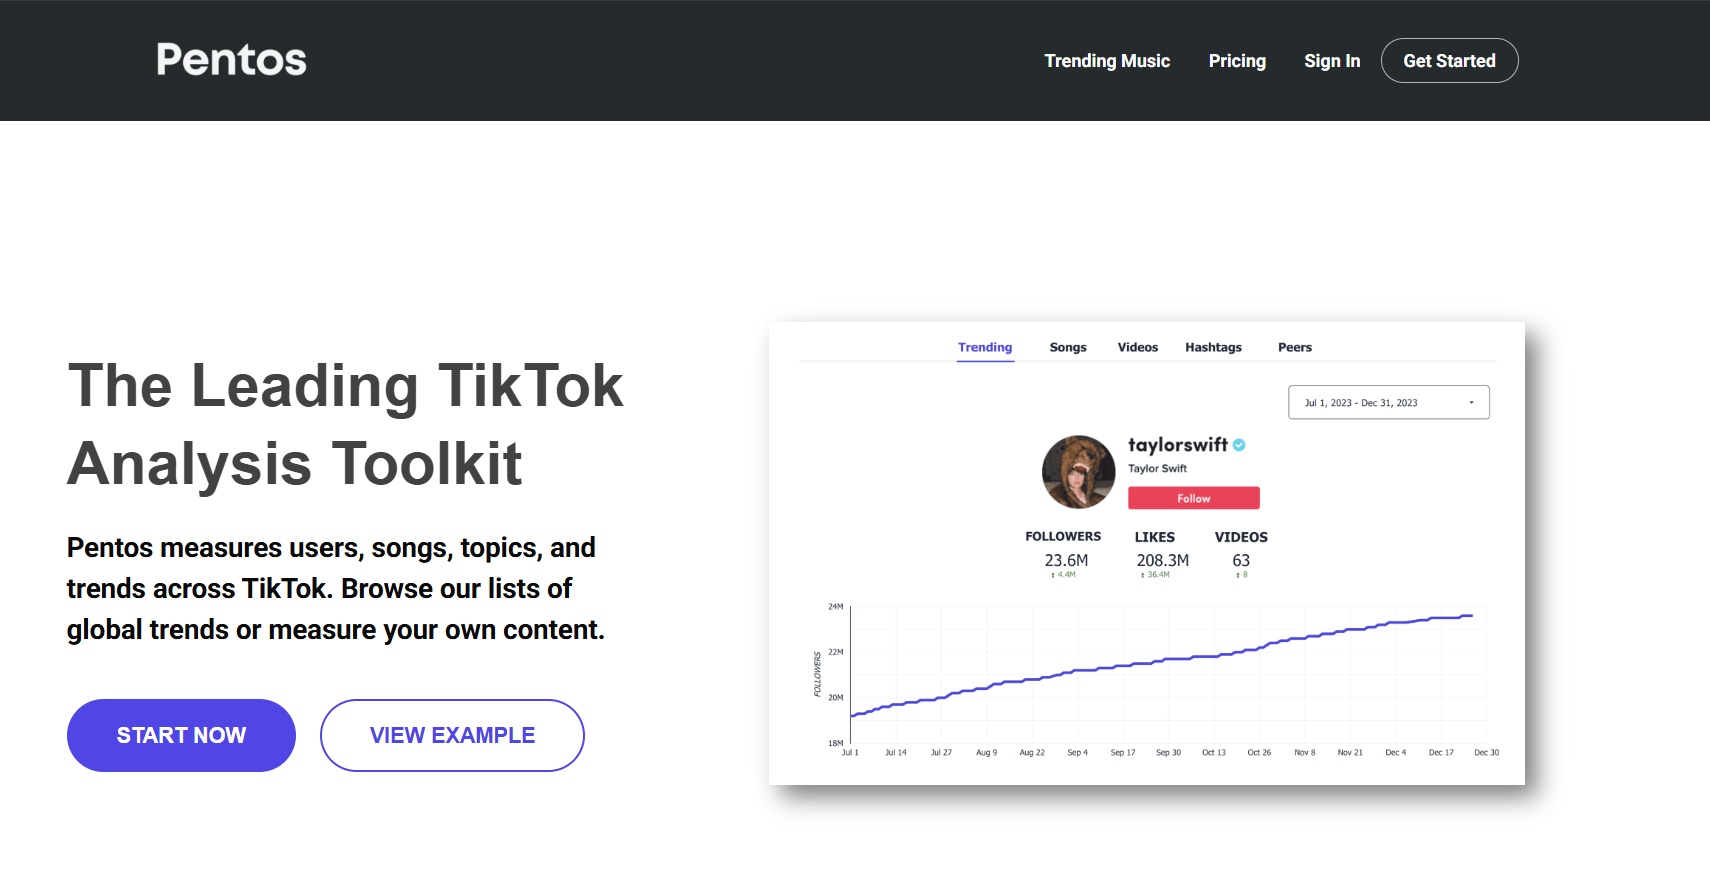Click the START NOW button
Screen dimensions: 1710x877
[x=181, y=735]
